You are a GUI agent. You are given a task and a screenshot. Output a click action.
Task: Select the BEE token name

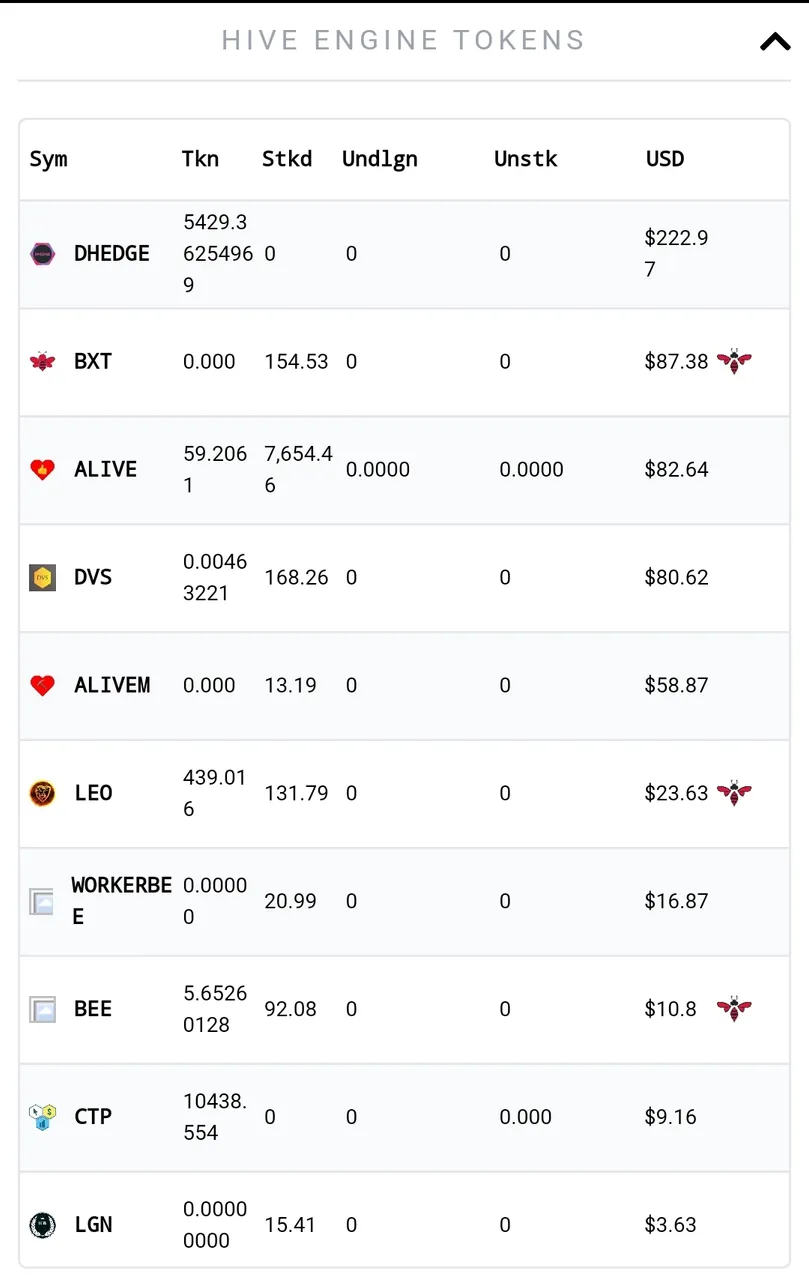[93, 1009]
